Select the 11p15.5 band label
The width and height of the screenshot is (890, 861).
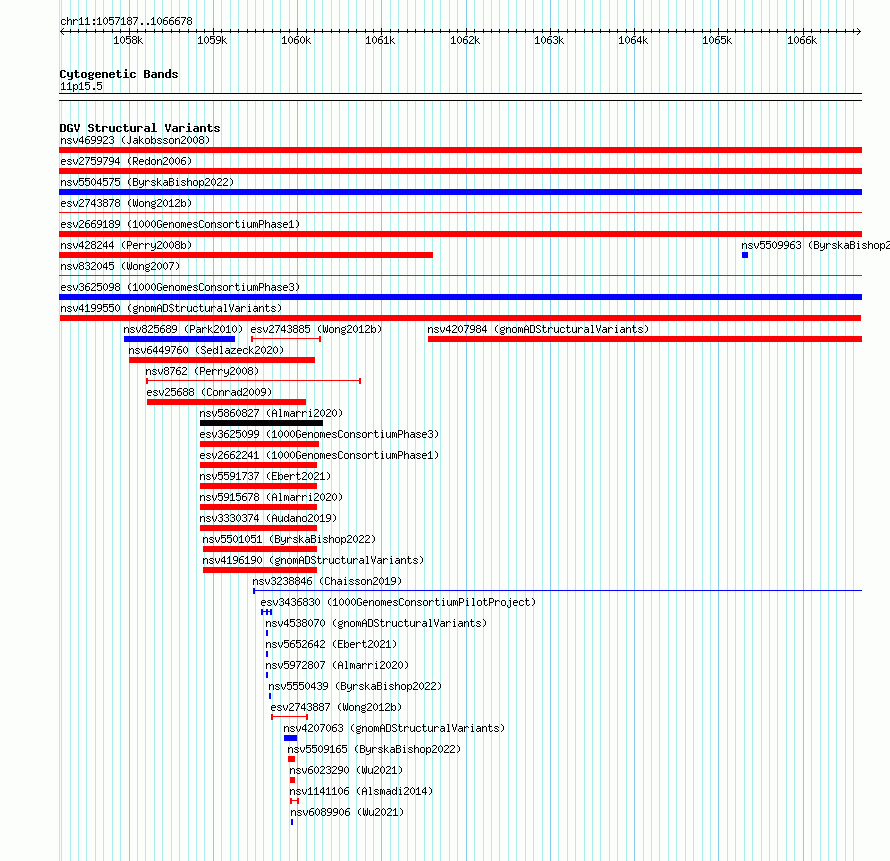click(x=81, y=86)
